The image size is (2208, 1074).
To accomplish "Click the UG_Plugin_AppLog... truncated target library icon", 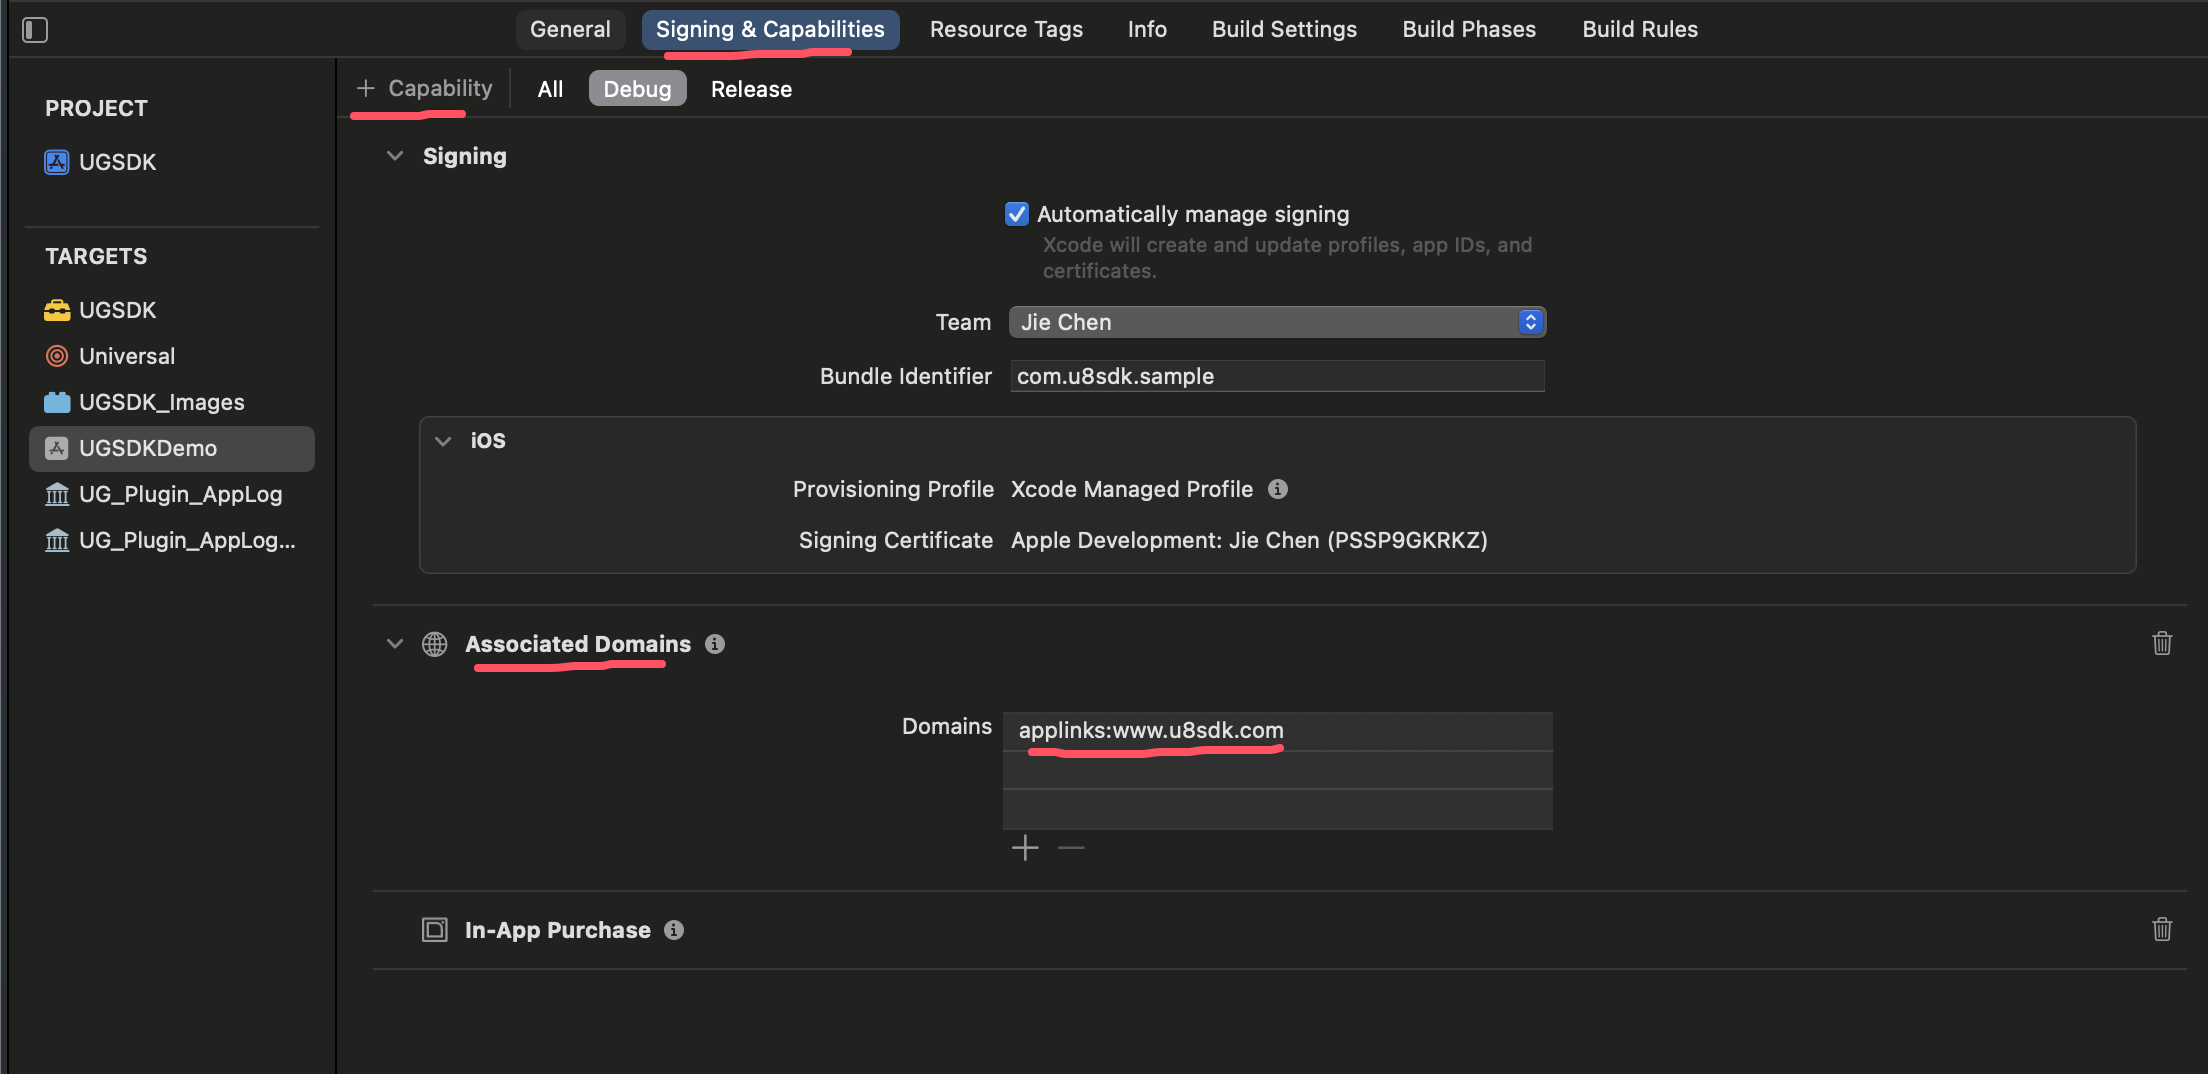I will coord(57,540).
